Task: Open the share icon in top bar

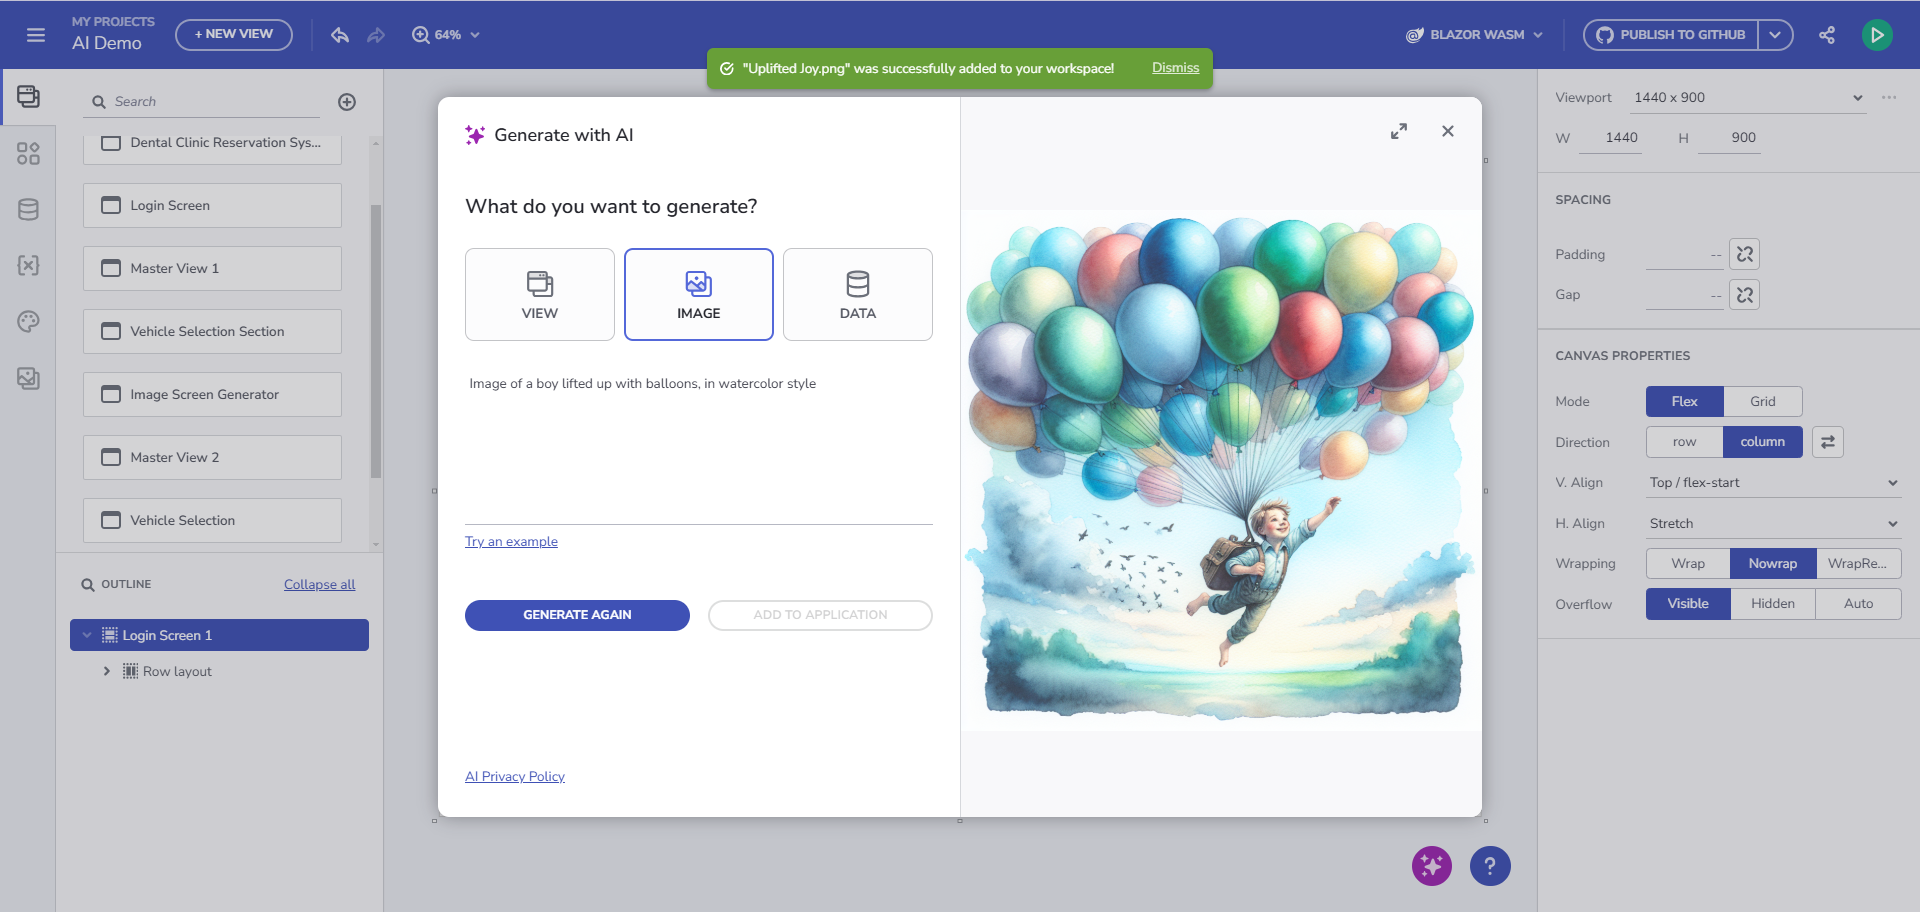Action: (x=1827, y=35)
